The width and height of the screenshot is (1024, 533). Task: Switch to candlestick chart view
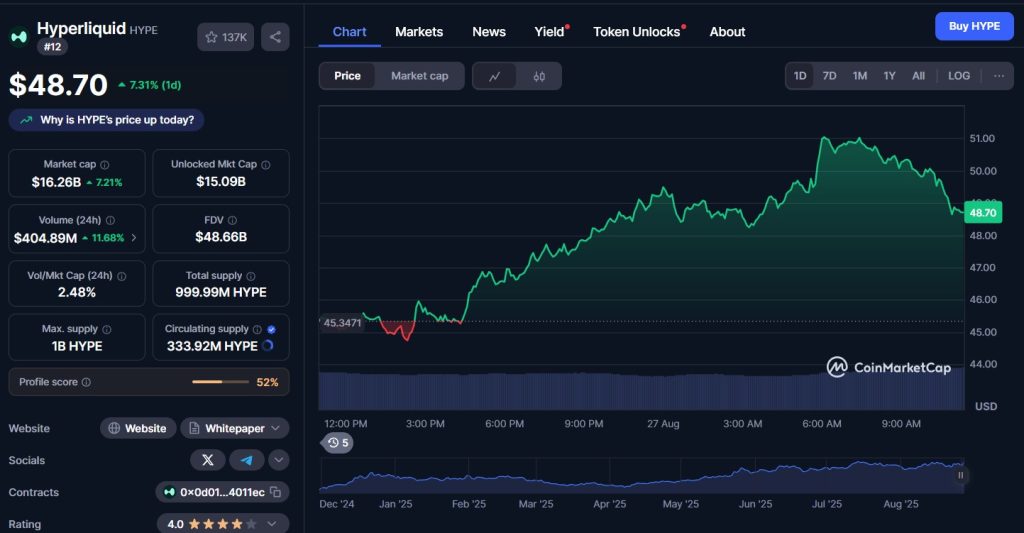coord(539,76)
